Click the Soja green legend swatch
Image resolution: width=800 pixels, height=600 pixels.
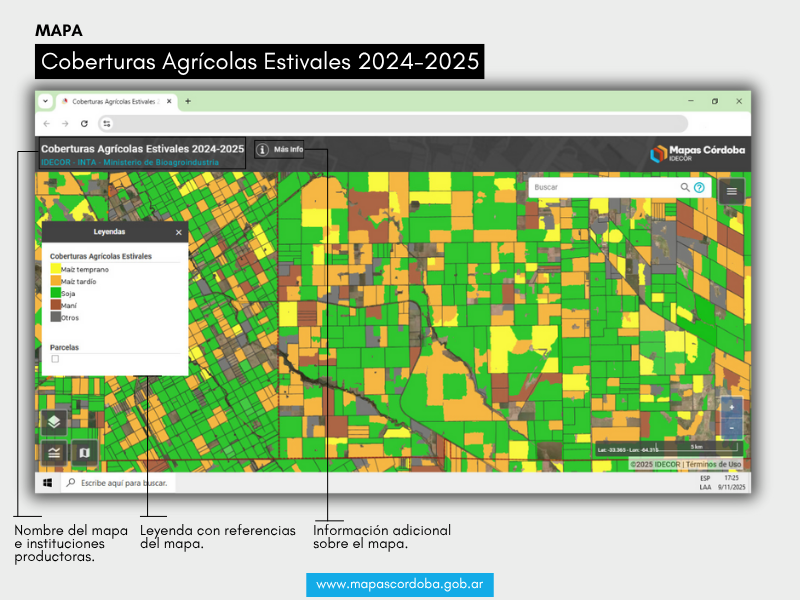(x=56, y=294)
